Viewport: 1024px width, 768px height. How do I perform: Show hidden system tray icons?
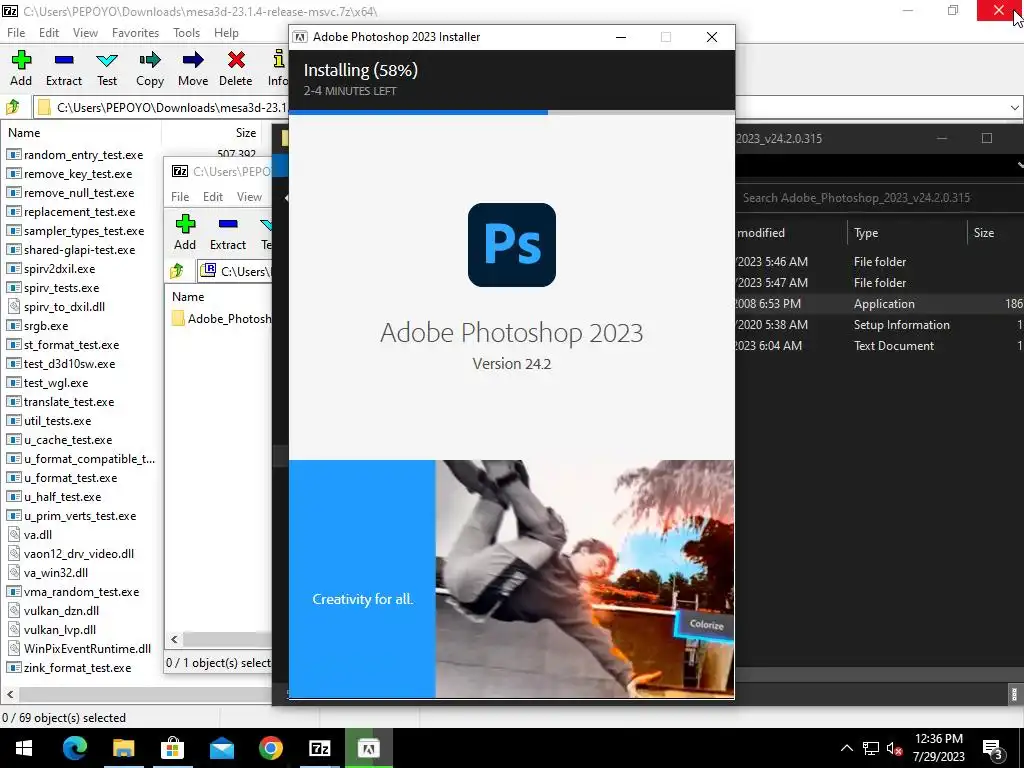click(846, 748)
